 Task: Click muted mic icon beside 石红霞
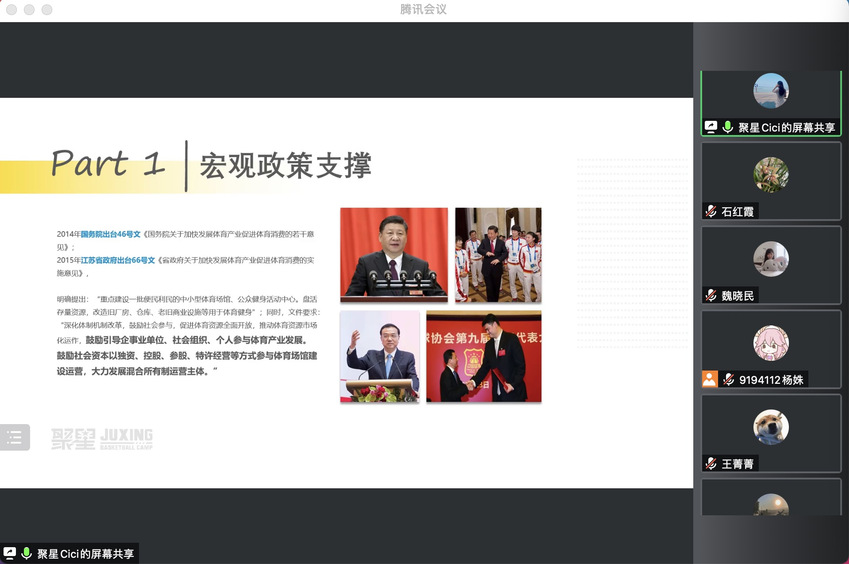pos(711,211)
